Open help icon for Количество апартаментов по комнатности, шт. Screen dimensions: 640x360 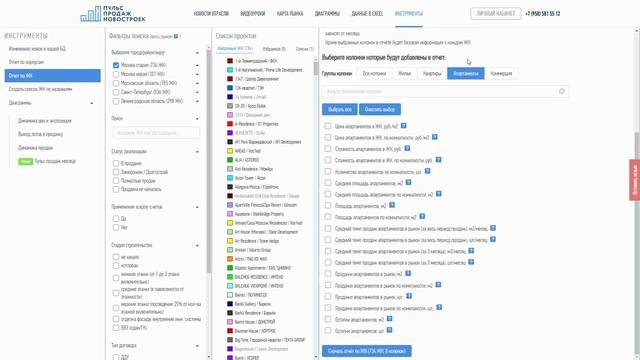point(427,171)
